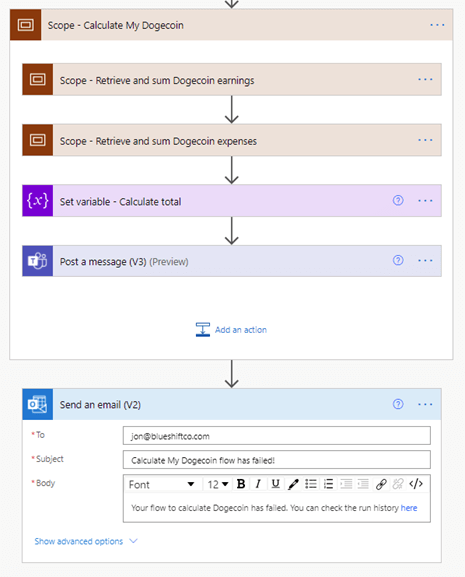This screenshot has height=577, width=465.
Task: Insert a bulleted list in body
Action: [311, 484]
